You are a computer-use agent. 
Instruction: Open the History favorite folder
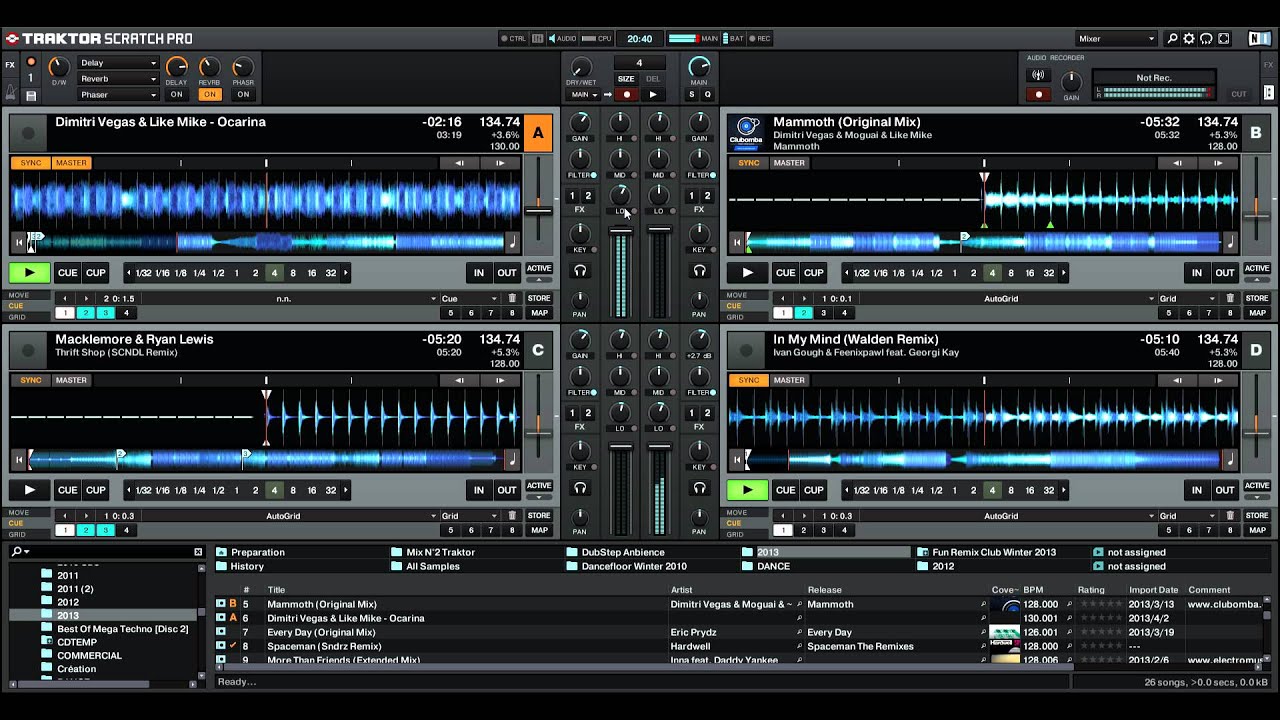[246, 566]
